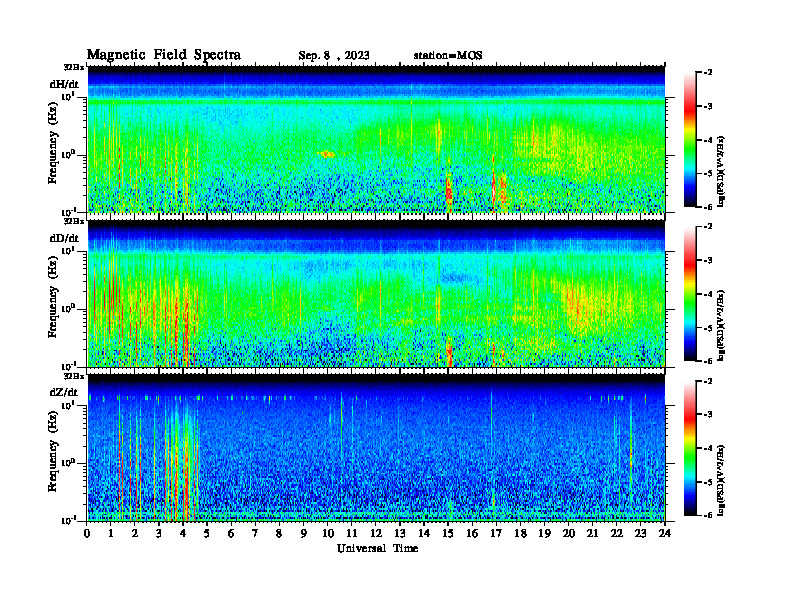Click the log PSD label of dZ/dt color bar
The height and width of the screenshot is (612, 792).
pyautogui.click(x=720, y=480)
